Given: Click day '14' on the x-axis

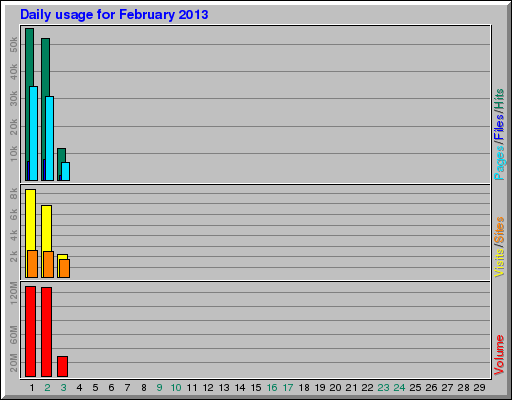Looking at the screenshot, I should click(240, 388).
